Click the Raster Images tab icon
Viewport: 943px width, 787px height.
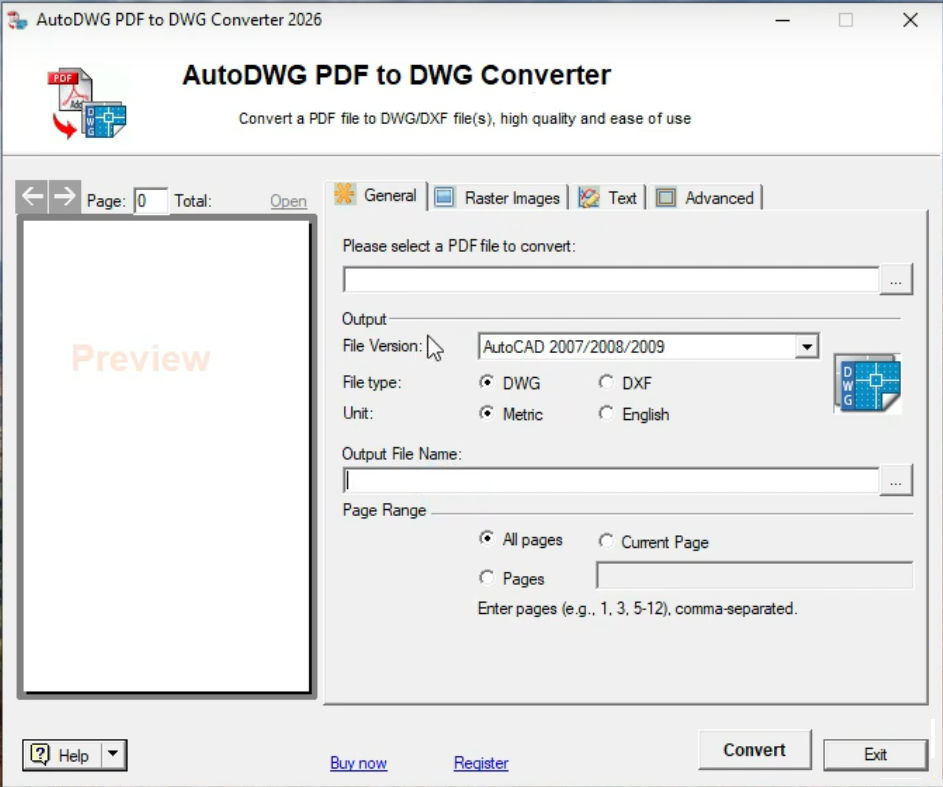(443, 197)
